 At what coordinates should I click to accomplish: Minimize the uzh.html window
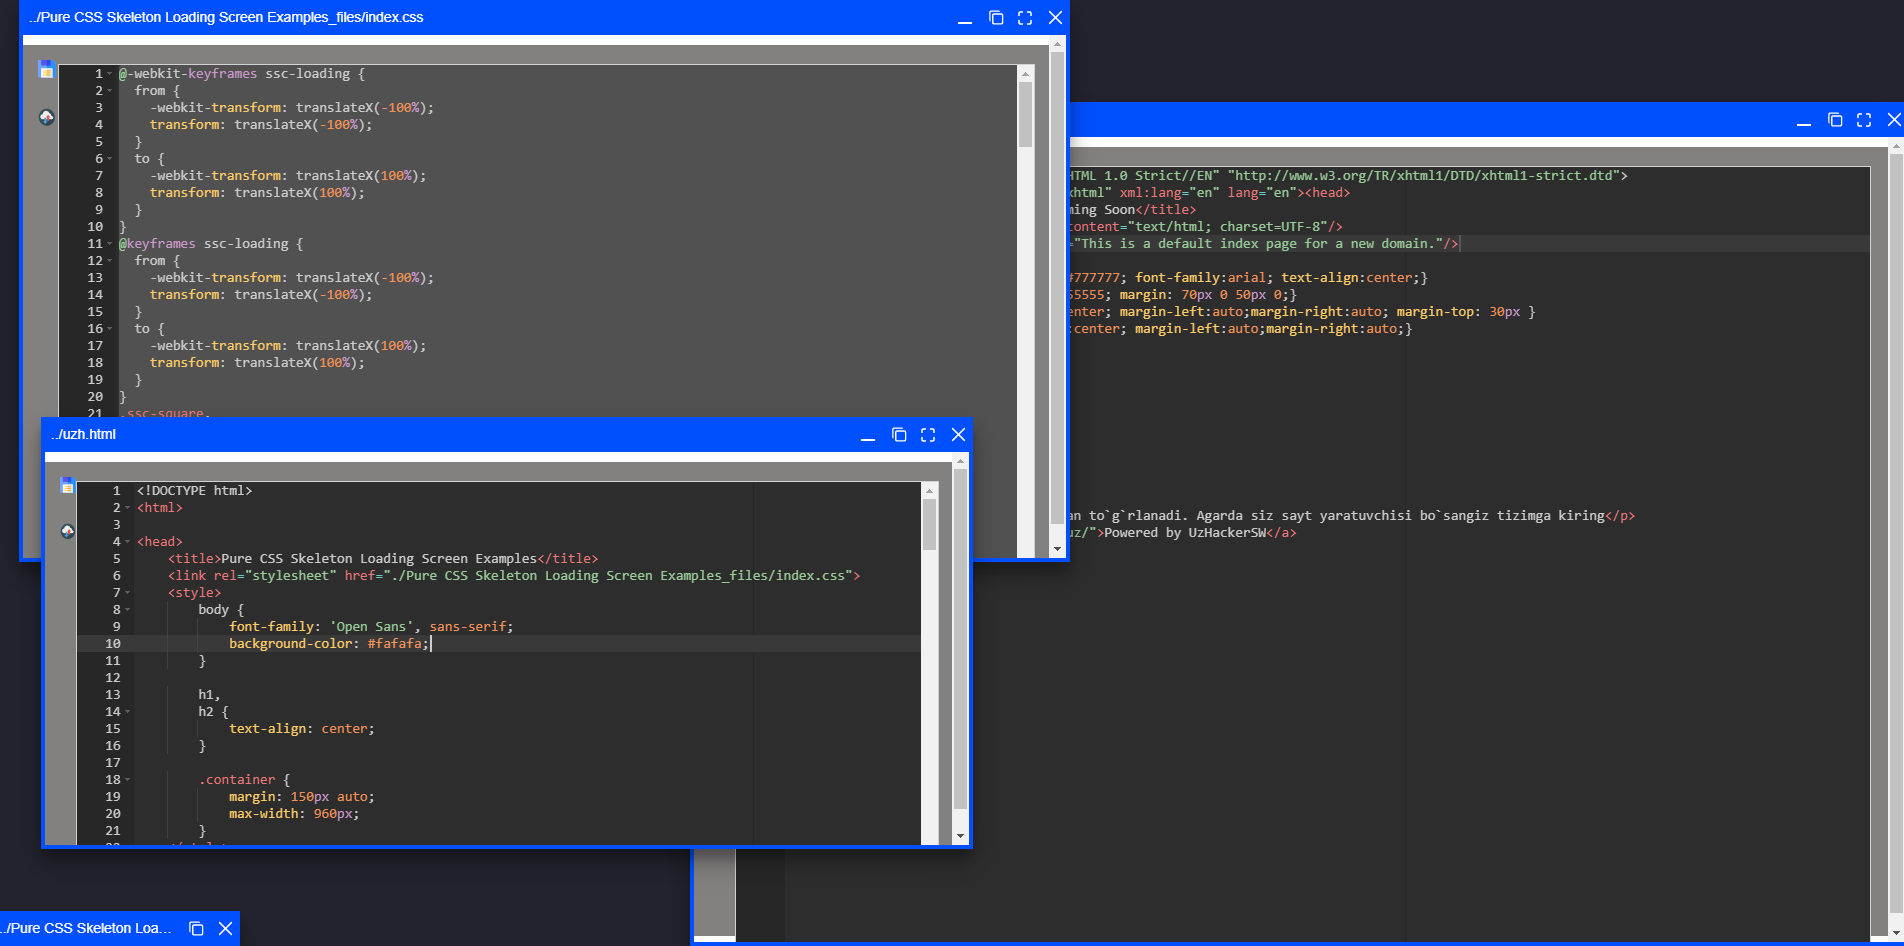click(x=868, y=435)
